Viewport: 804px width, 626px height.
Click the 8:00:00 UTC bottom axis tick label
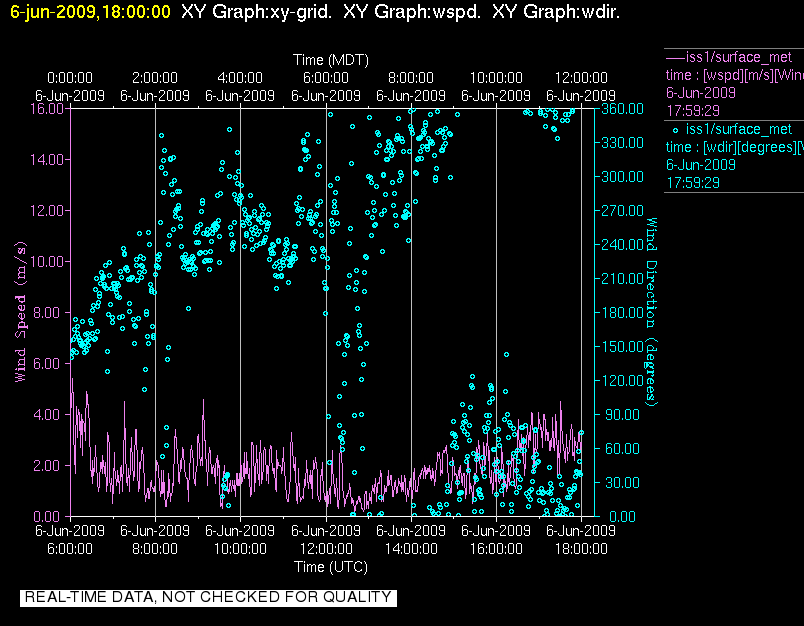tap(155, 548)
